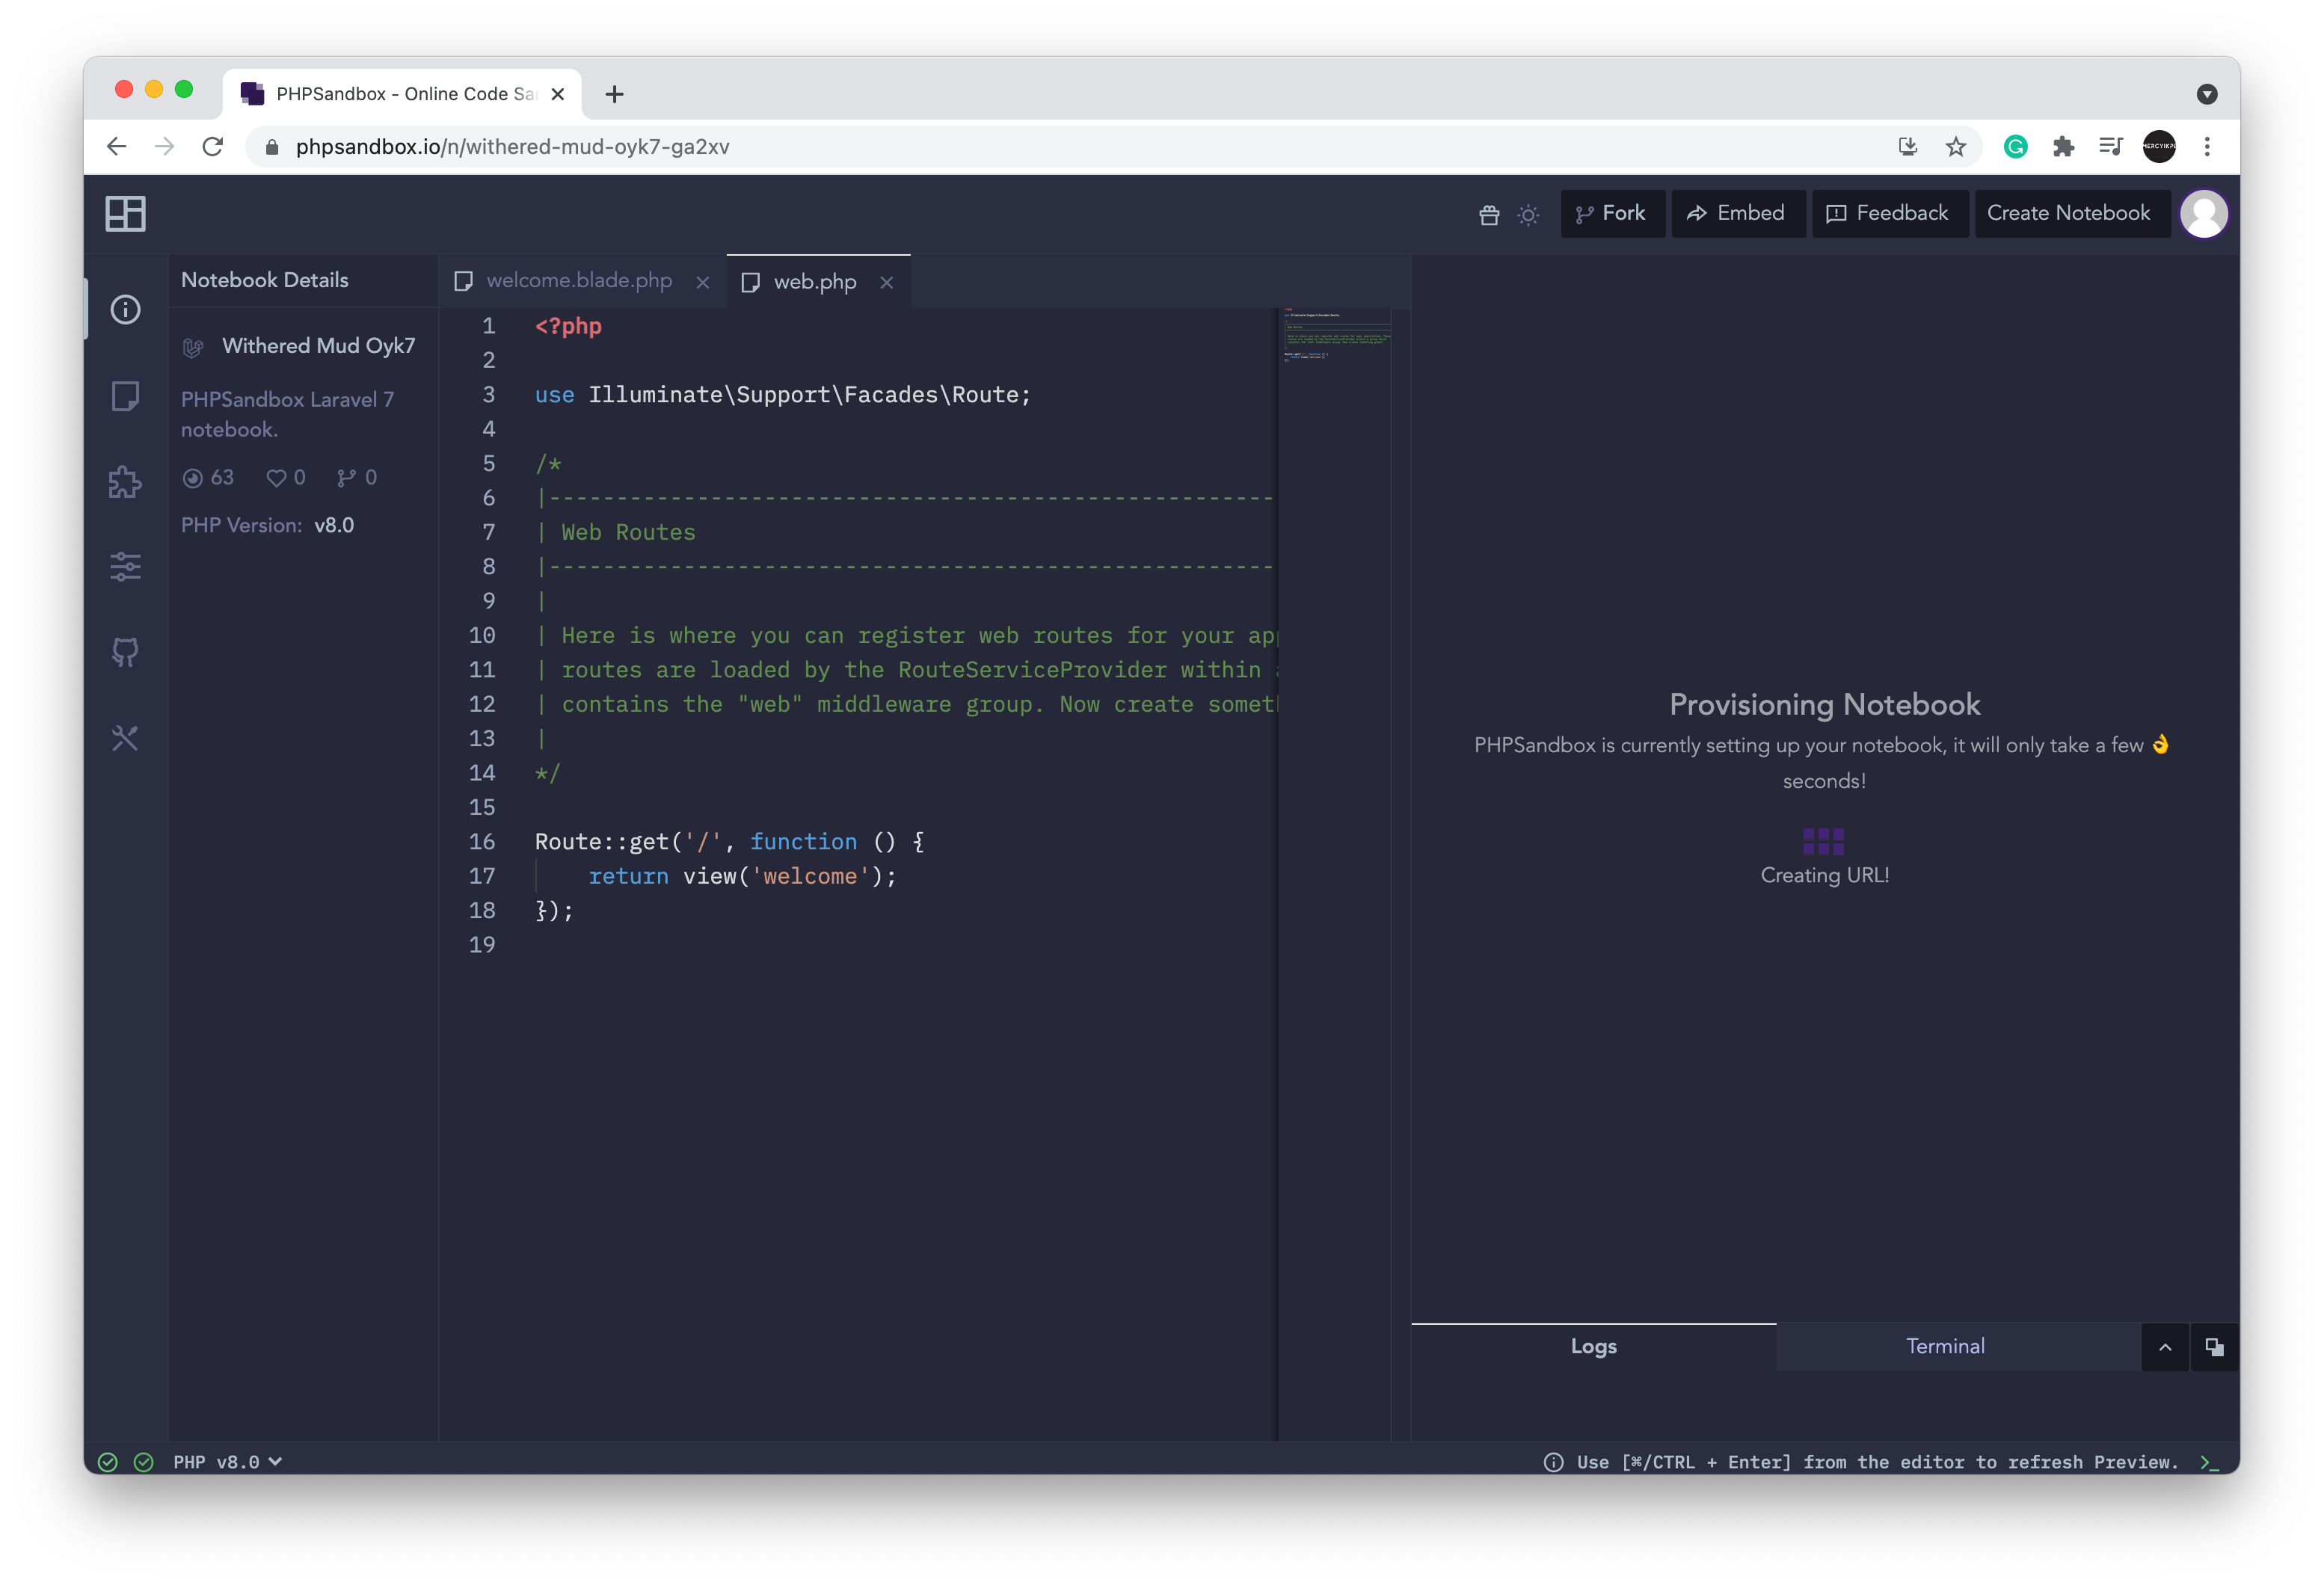Click the layout grid icon top left
The image size is (2324, 1585).
(x=126, y=213)
